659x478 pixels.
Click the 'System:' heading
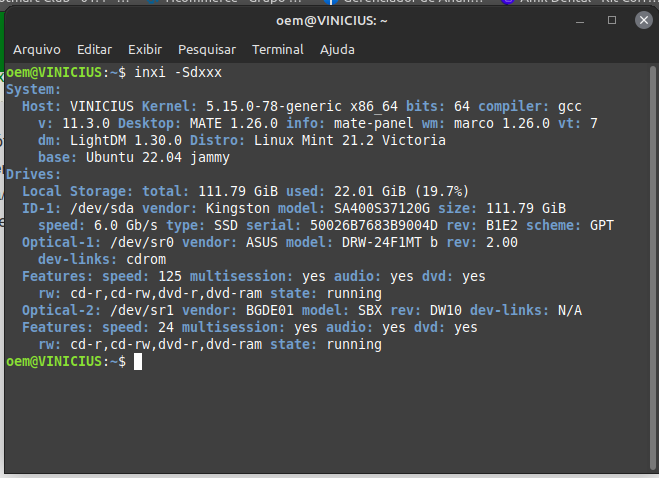pyautogui.click(x=34, y=90)
